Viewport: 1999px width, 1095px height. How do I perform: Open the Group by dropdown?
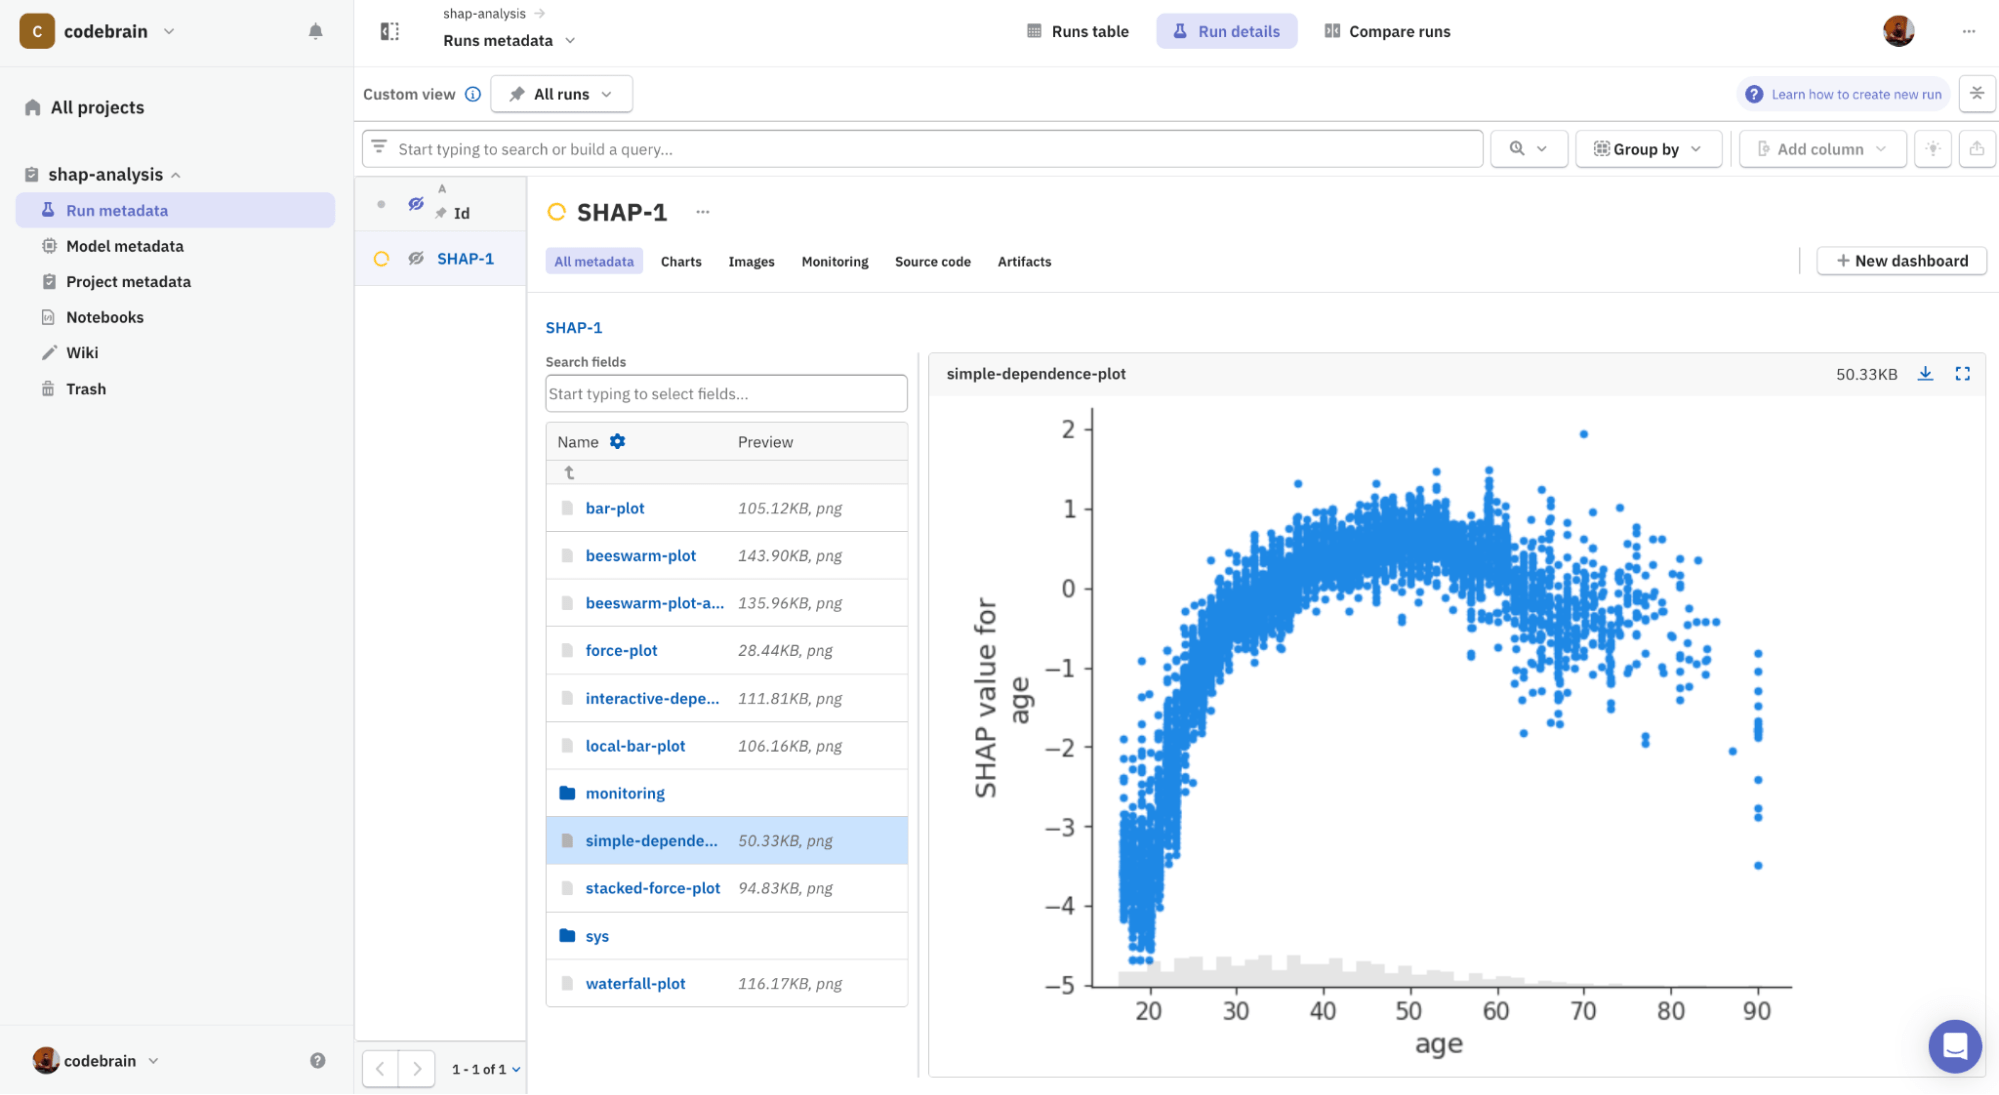coord(1647,148)
